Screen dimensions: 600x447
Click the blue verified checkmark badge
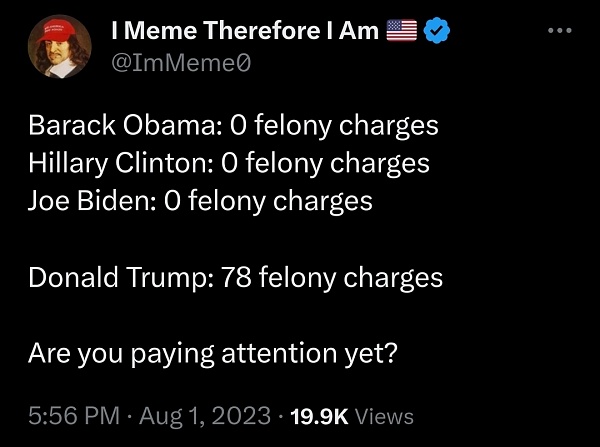point(437,30)
